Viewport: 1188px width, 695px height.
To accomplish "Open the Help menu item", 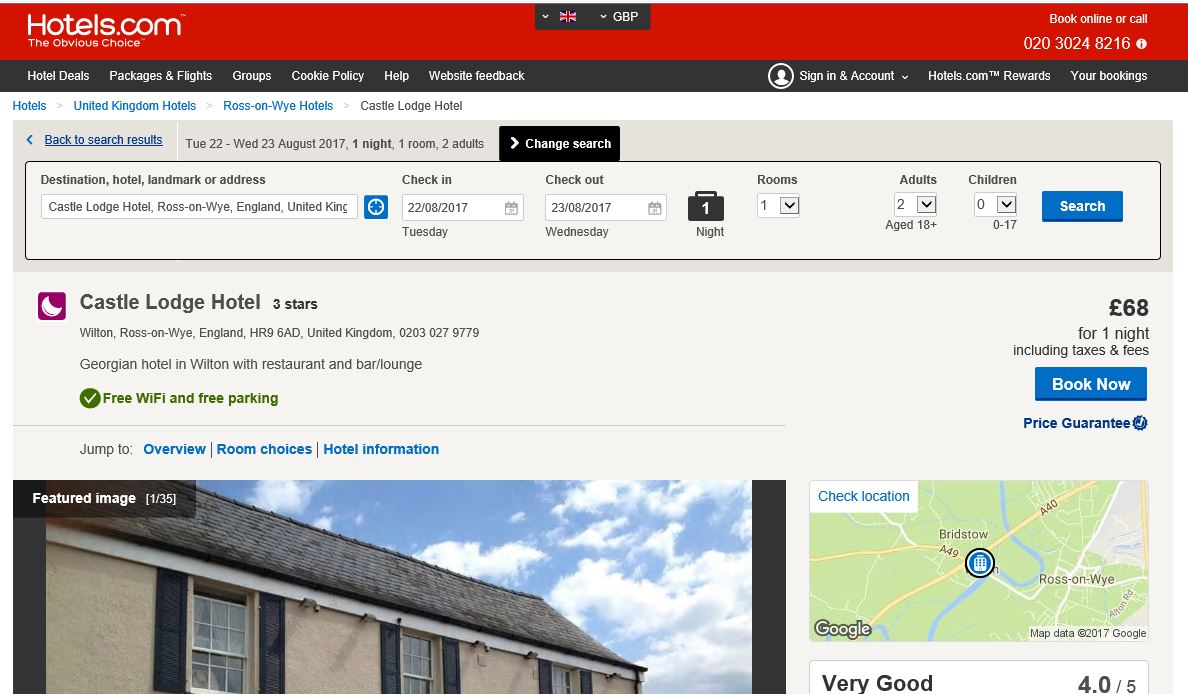I will click(x=396, y=76).
